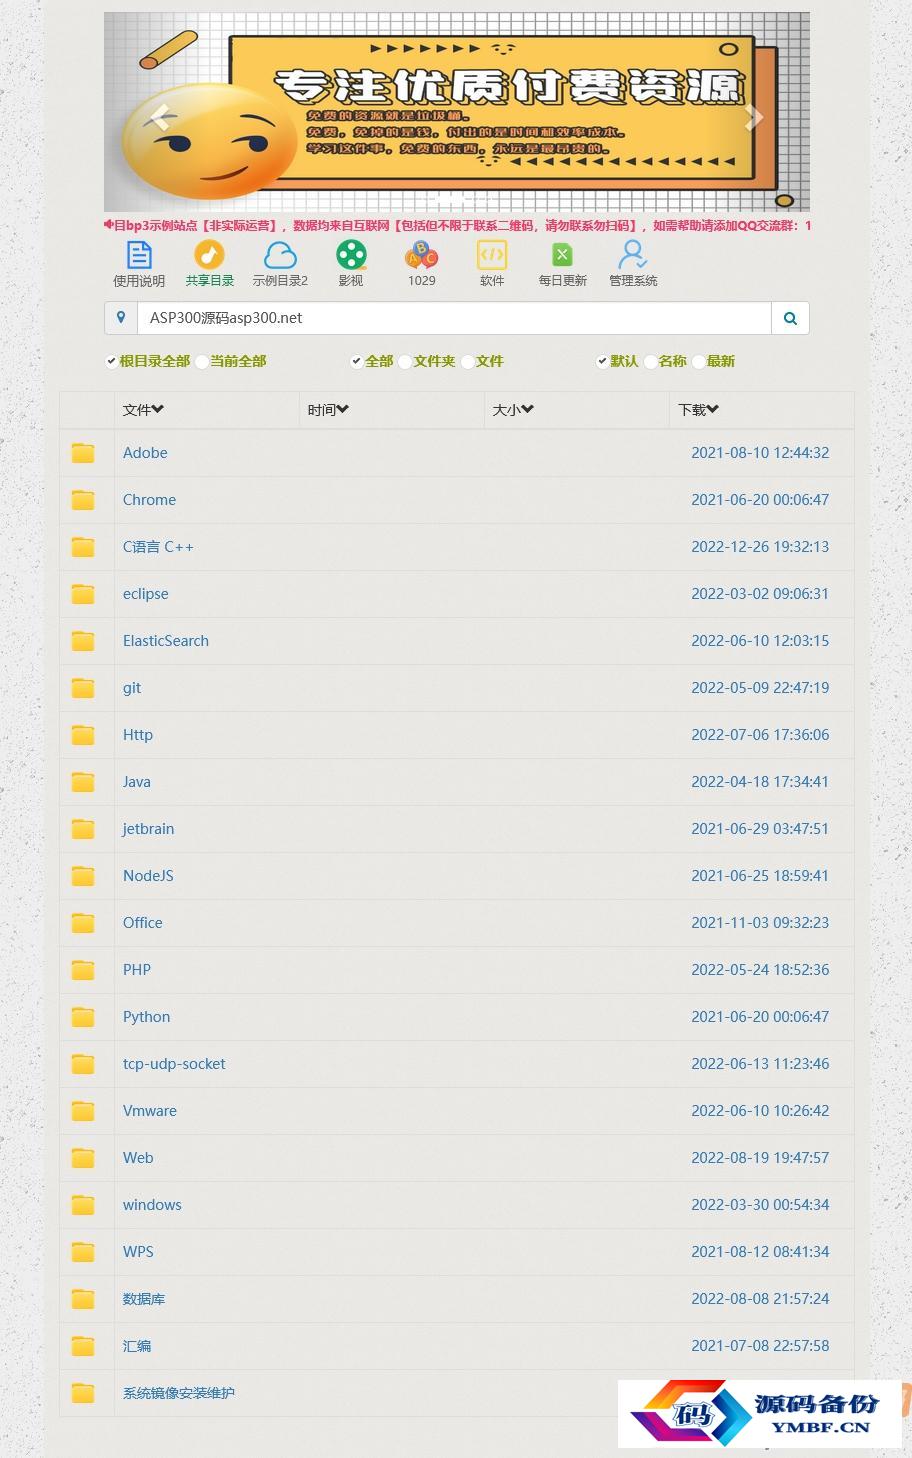Open the 1029 ABC balls icon
Viewport: 912px width, 1458px height.
click(x=421, y=255)
